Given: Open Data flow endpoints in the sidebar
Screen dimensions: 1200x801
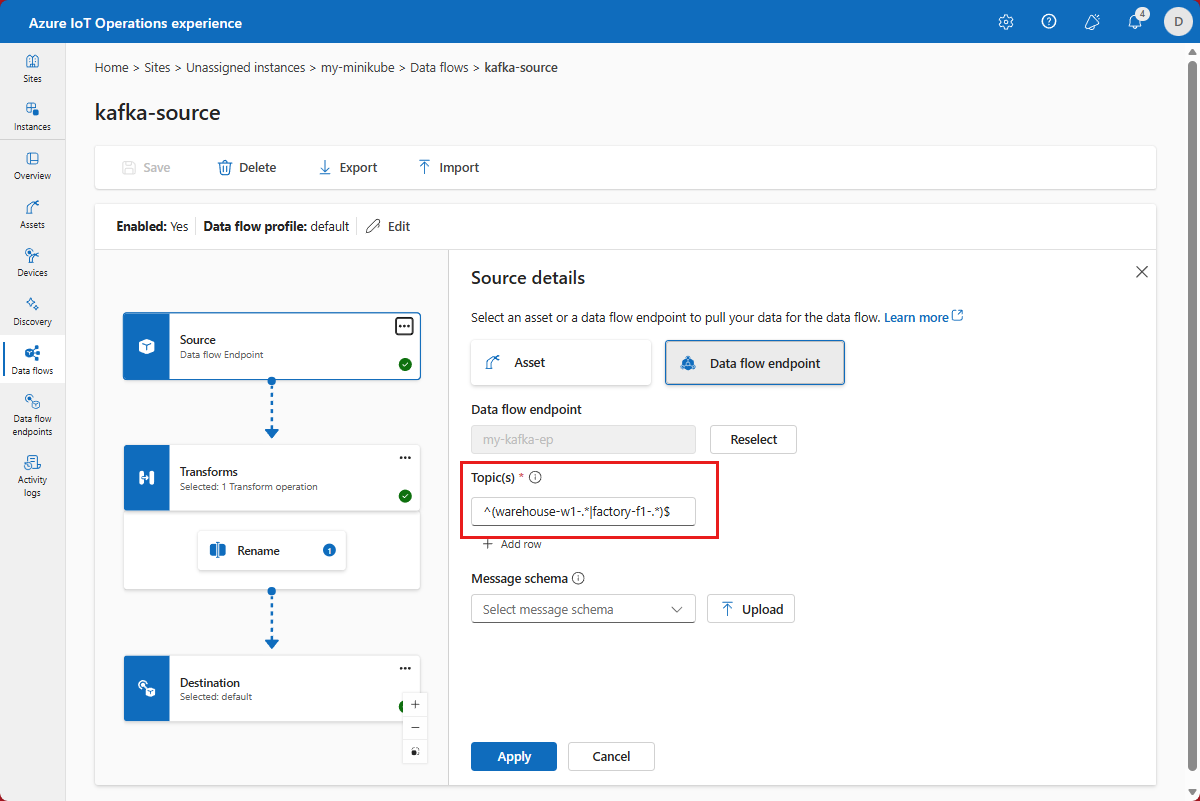Looking at the screenshot, I should pos(32,414).
